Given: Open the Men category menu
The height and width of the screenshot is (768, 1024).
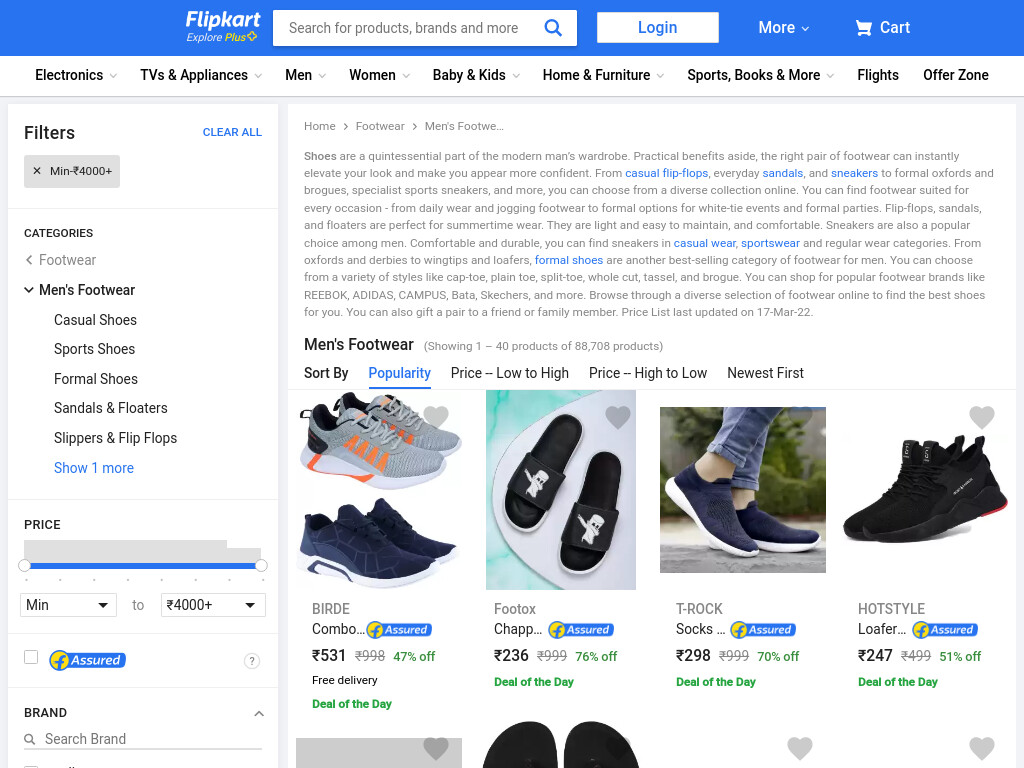Looking at the screenshot, I should click(x=305, y=75).
